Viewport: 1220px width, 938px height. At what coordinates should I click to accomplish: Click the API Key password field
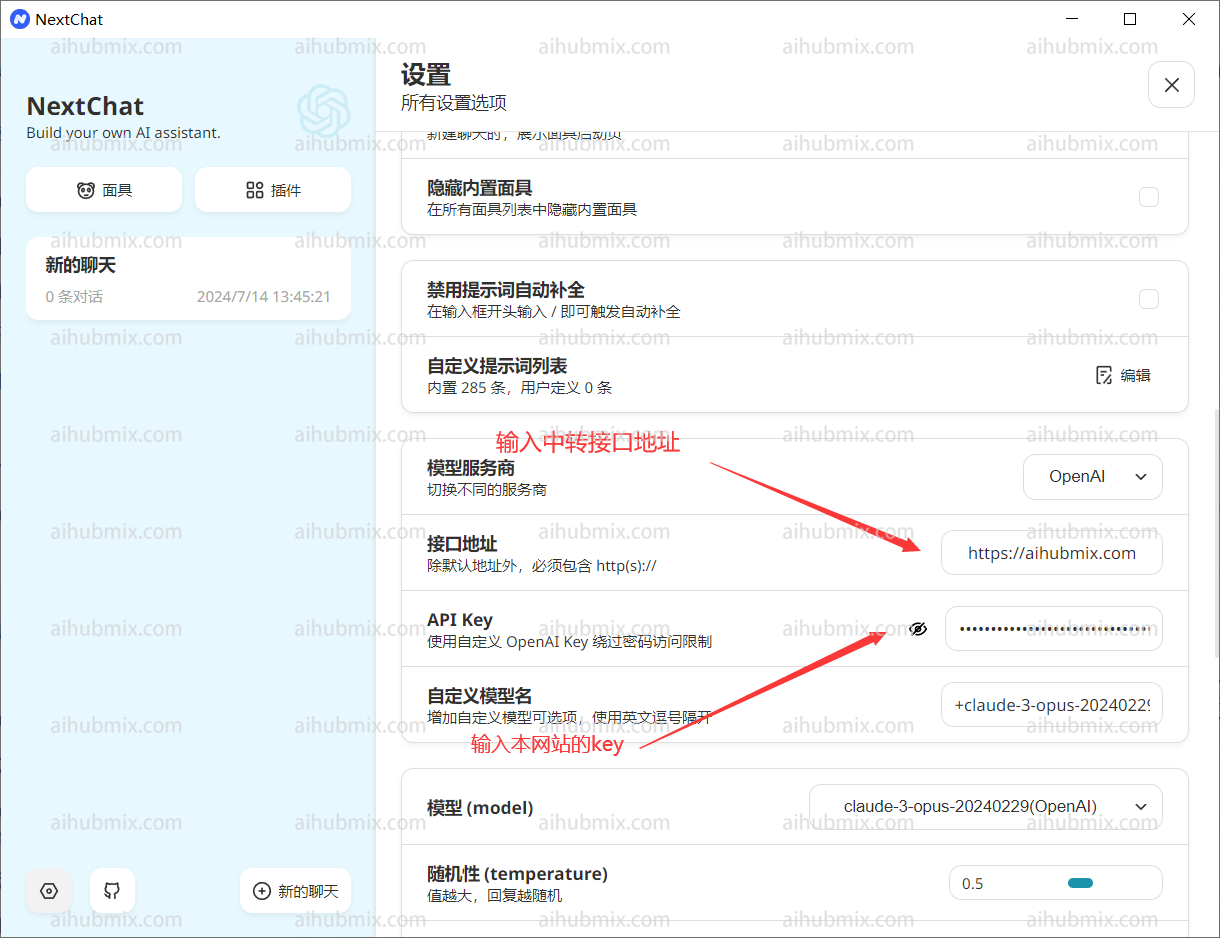pyautogui.click(x=1054, y=629)
